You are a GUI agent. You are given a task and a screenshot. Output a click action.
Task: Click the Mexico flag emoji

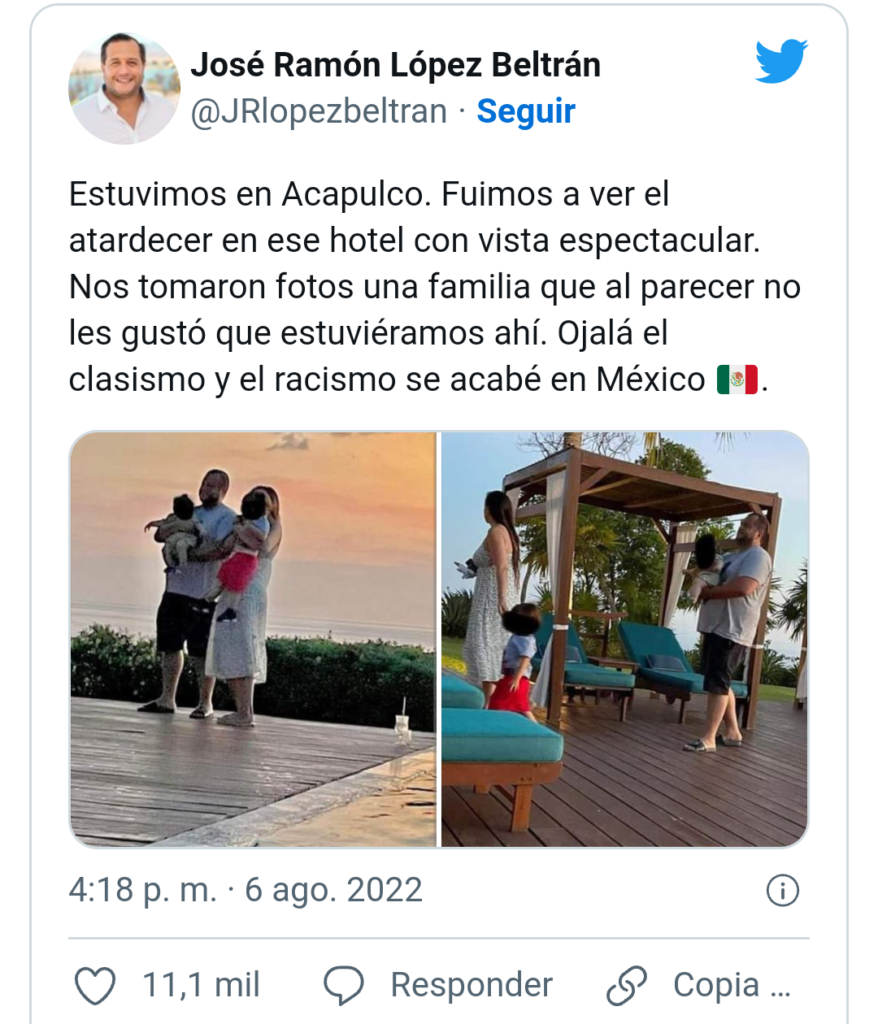pyautogui.click(x=737, y=379)
